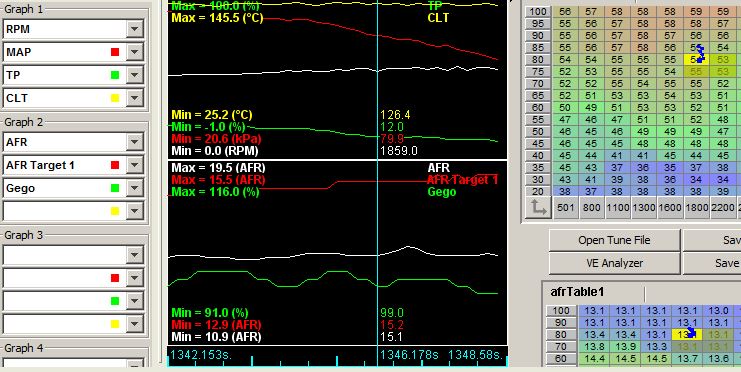Click the axis swap arrows icon in VE table
This screenshot has height=372, width=741.
tap(538, 208)
